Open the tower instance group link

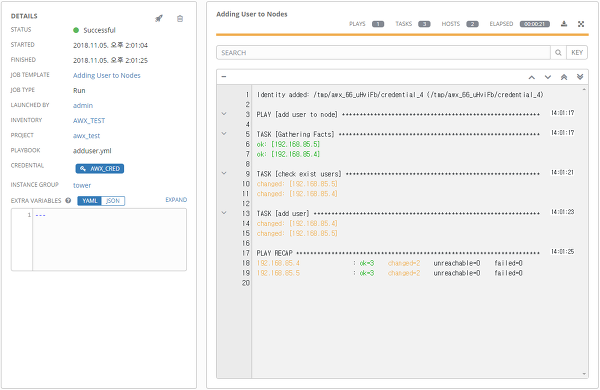tap(82, 185)
